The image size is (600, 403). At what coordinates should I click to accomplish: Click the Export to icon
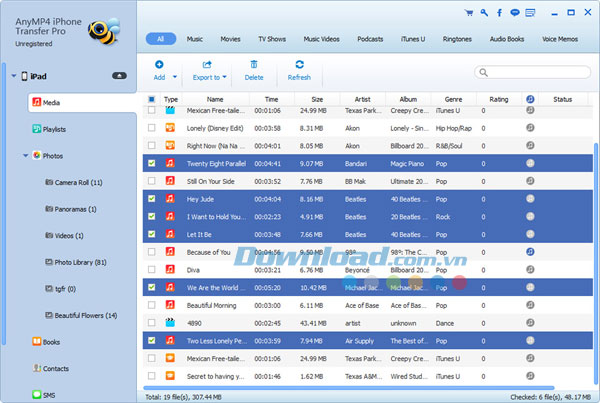pyautogui.click(x=207, y=65)
